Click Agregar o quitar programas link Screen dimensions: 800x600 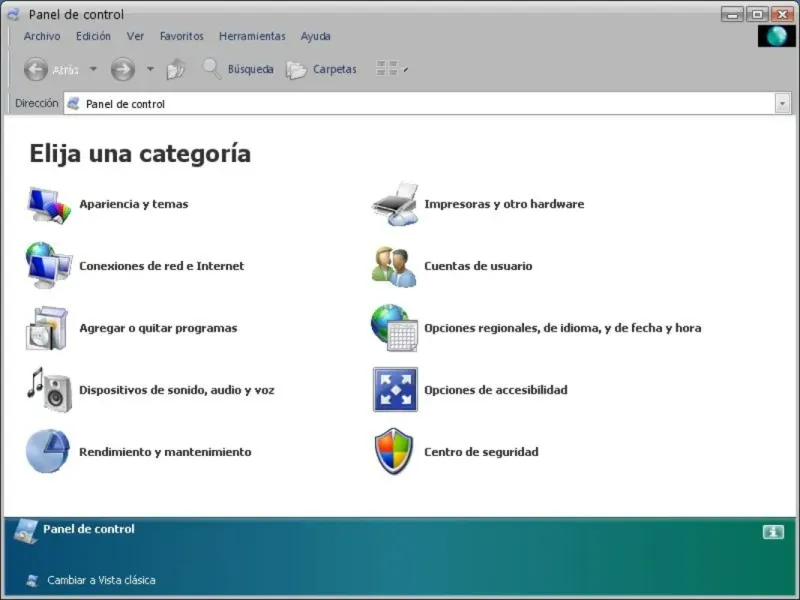158,328
